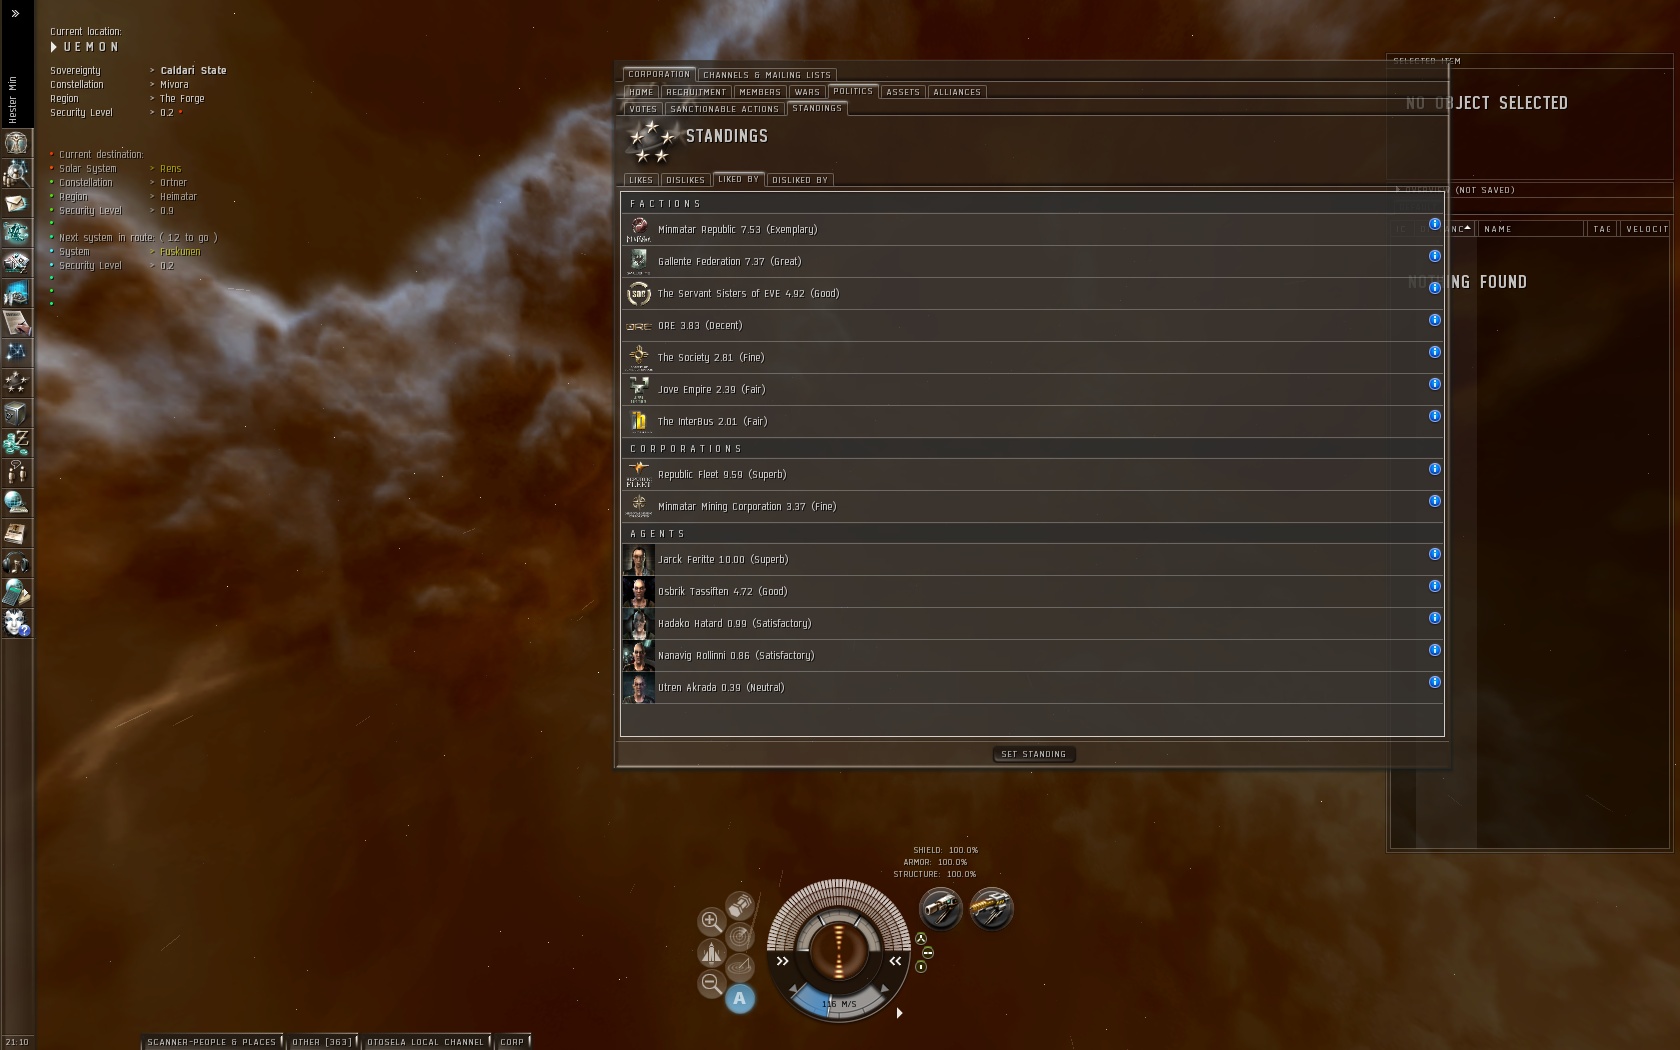This screenshot has height=1050, width=1680.
Task: Click the zoom in magnifier on HUD
Action: [711, 921]
